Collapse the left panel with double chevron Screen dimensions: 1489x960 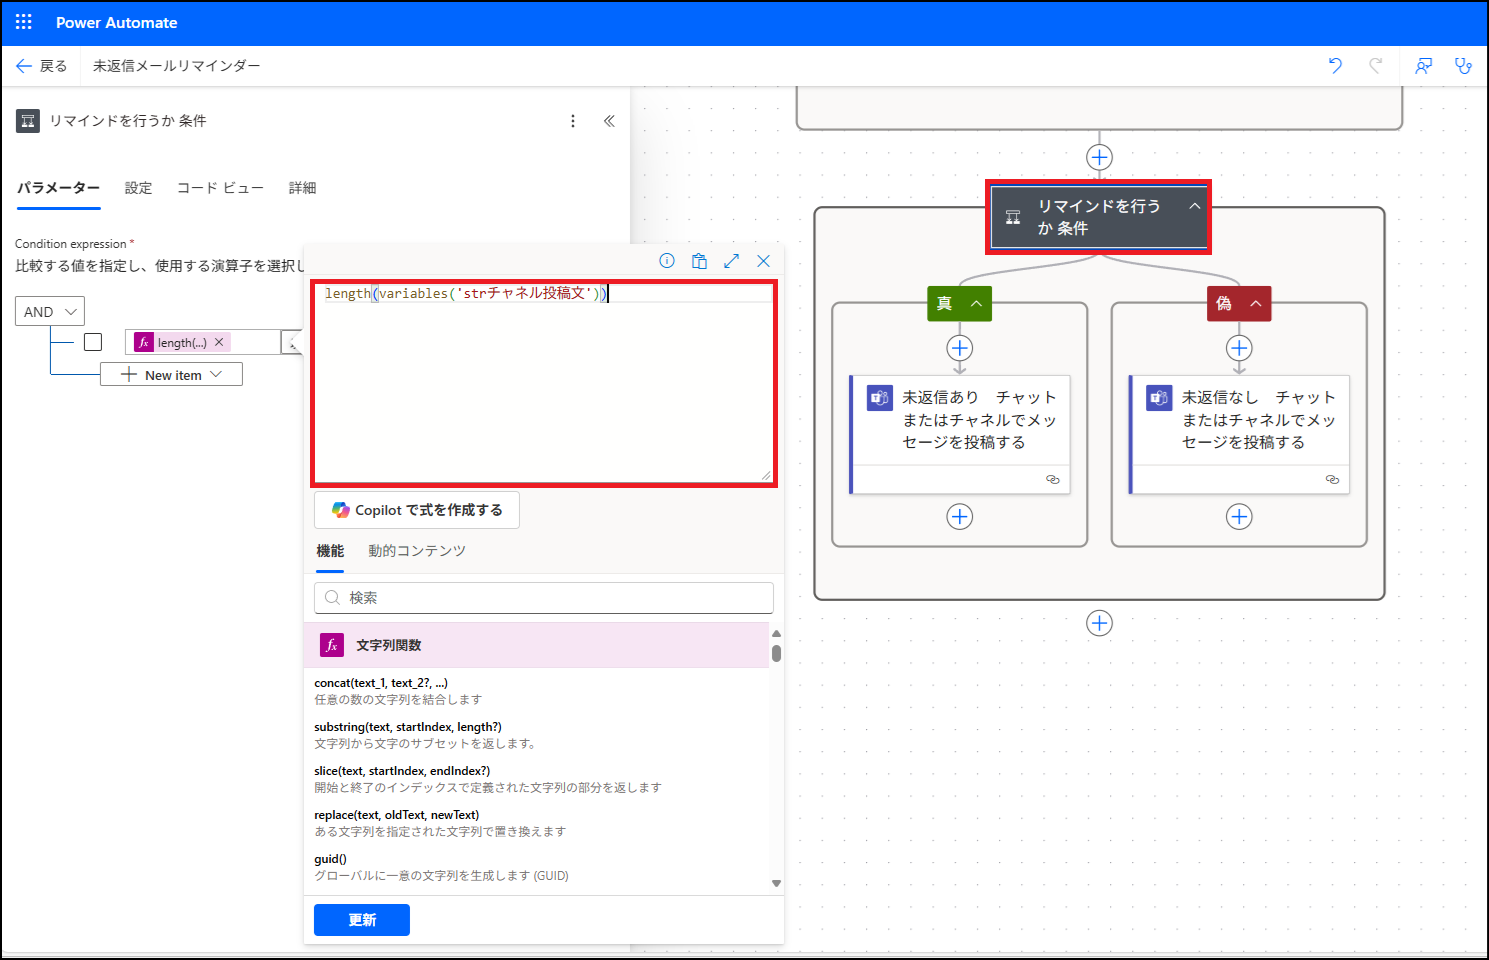(609, 121)
